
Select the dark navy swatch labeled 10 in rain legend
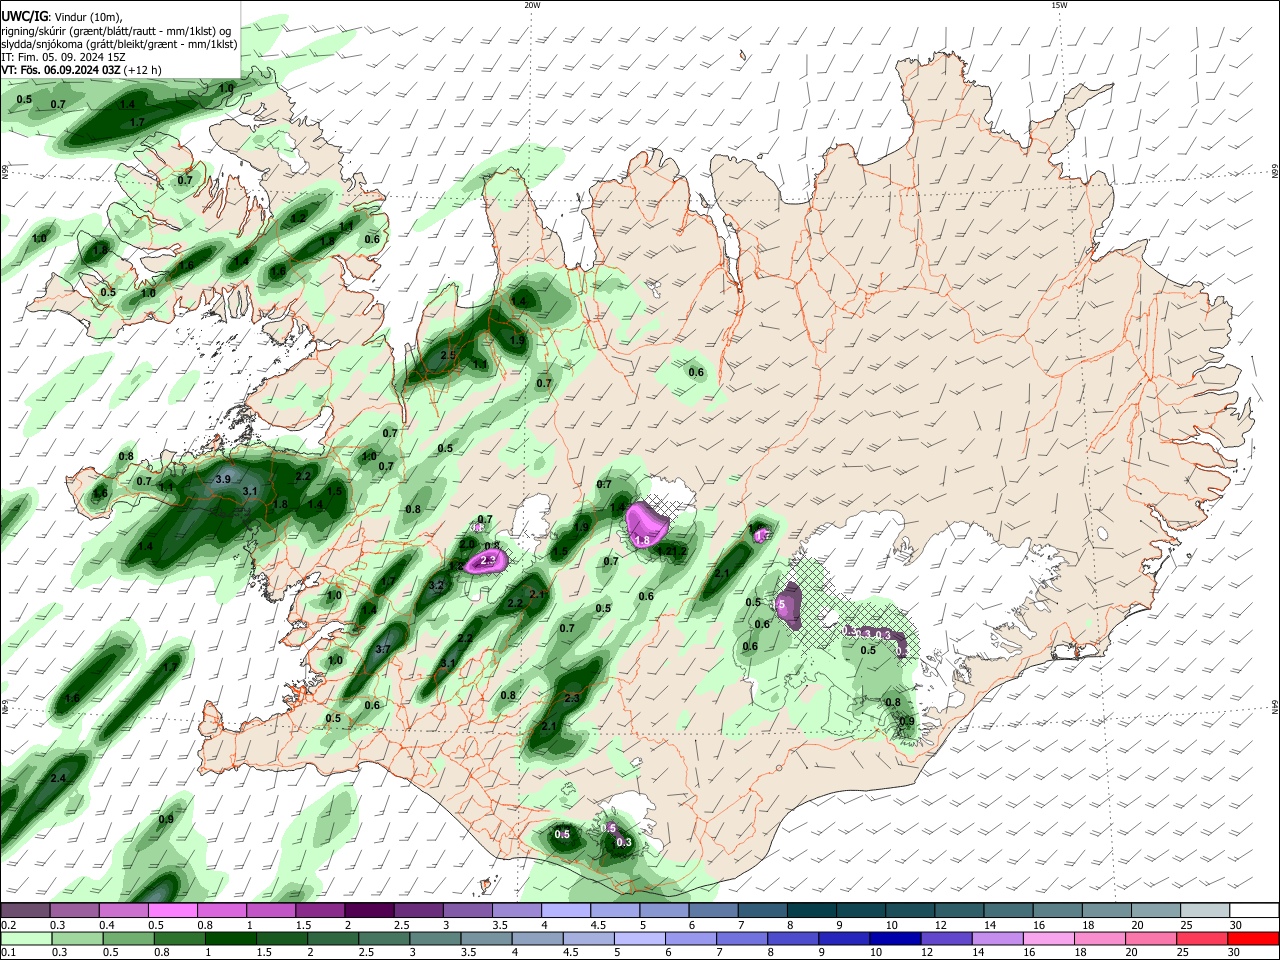(894, 938)
